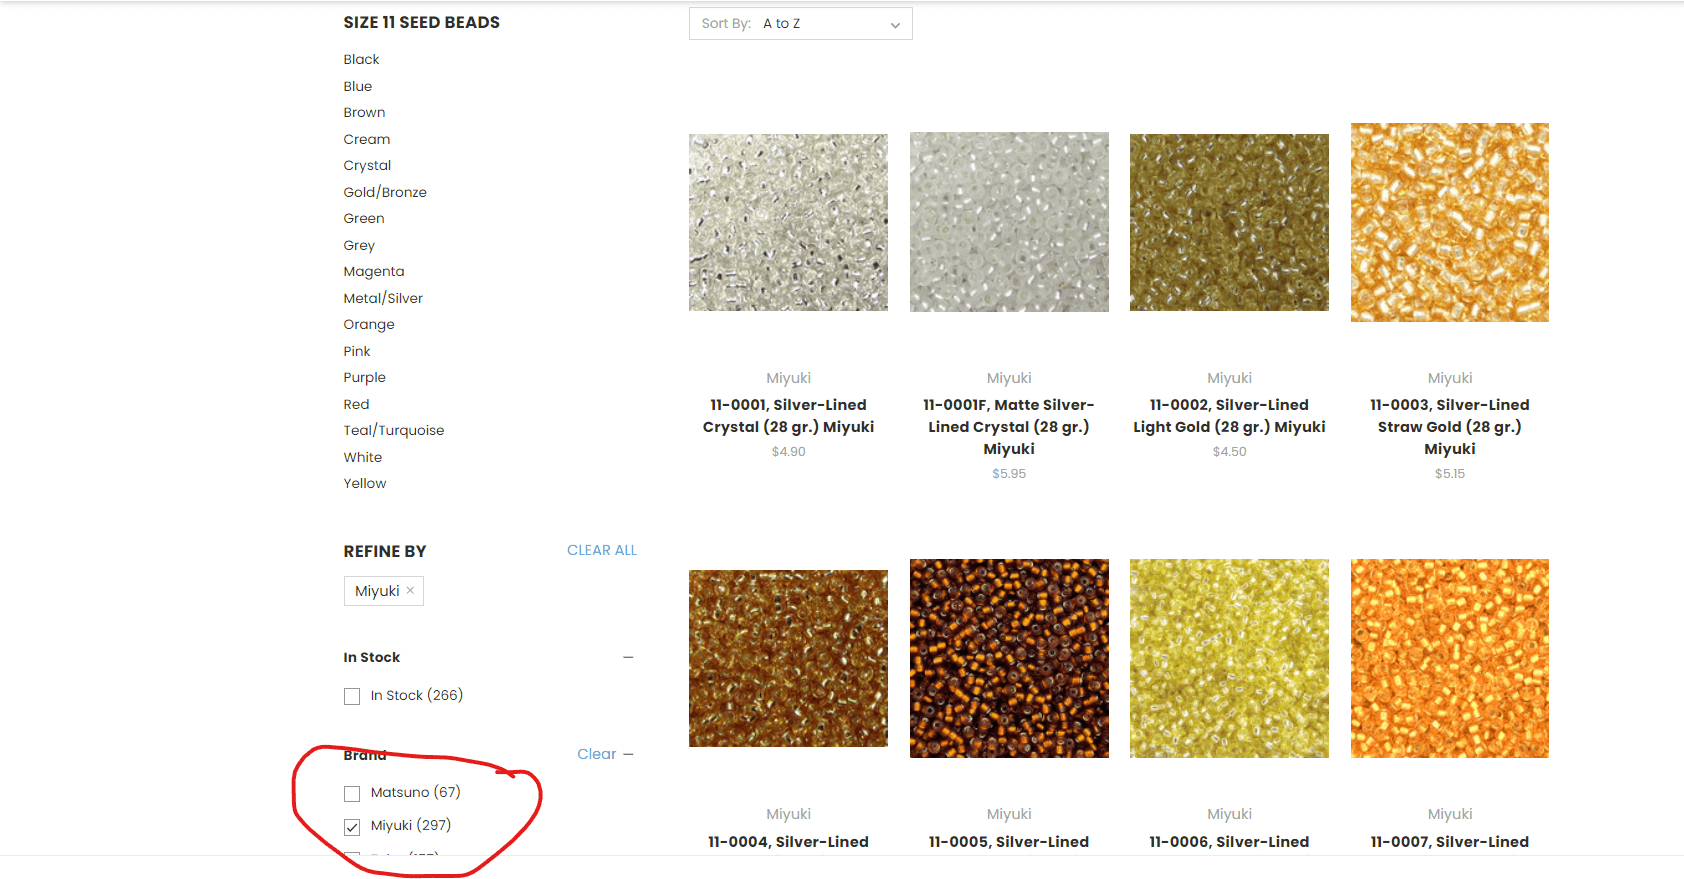Open the 11-0004, Silver-Lined product title
This screenshot has width=1684, height=879.
point(788,842)
